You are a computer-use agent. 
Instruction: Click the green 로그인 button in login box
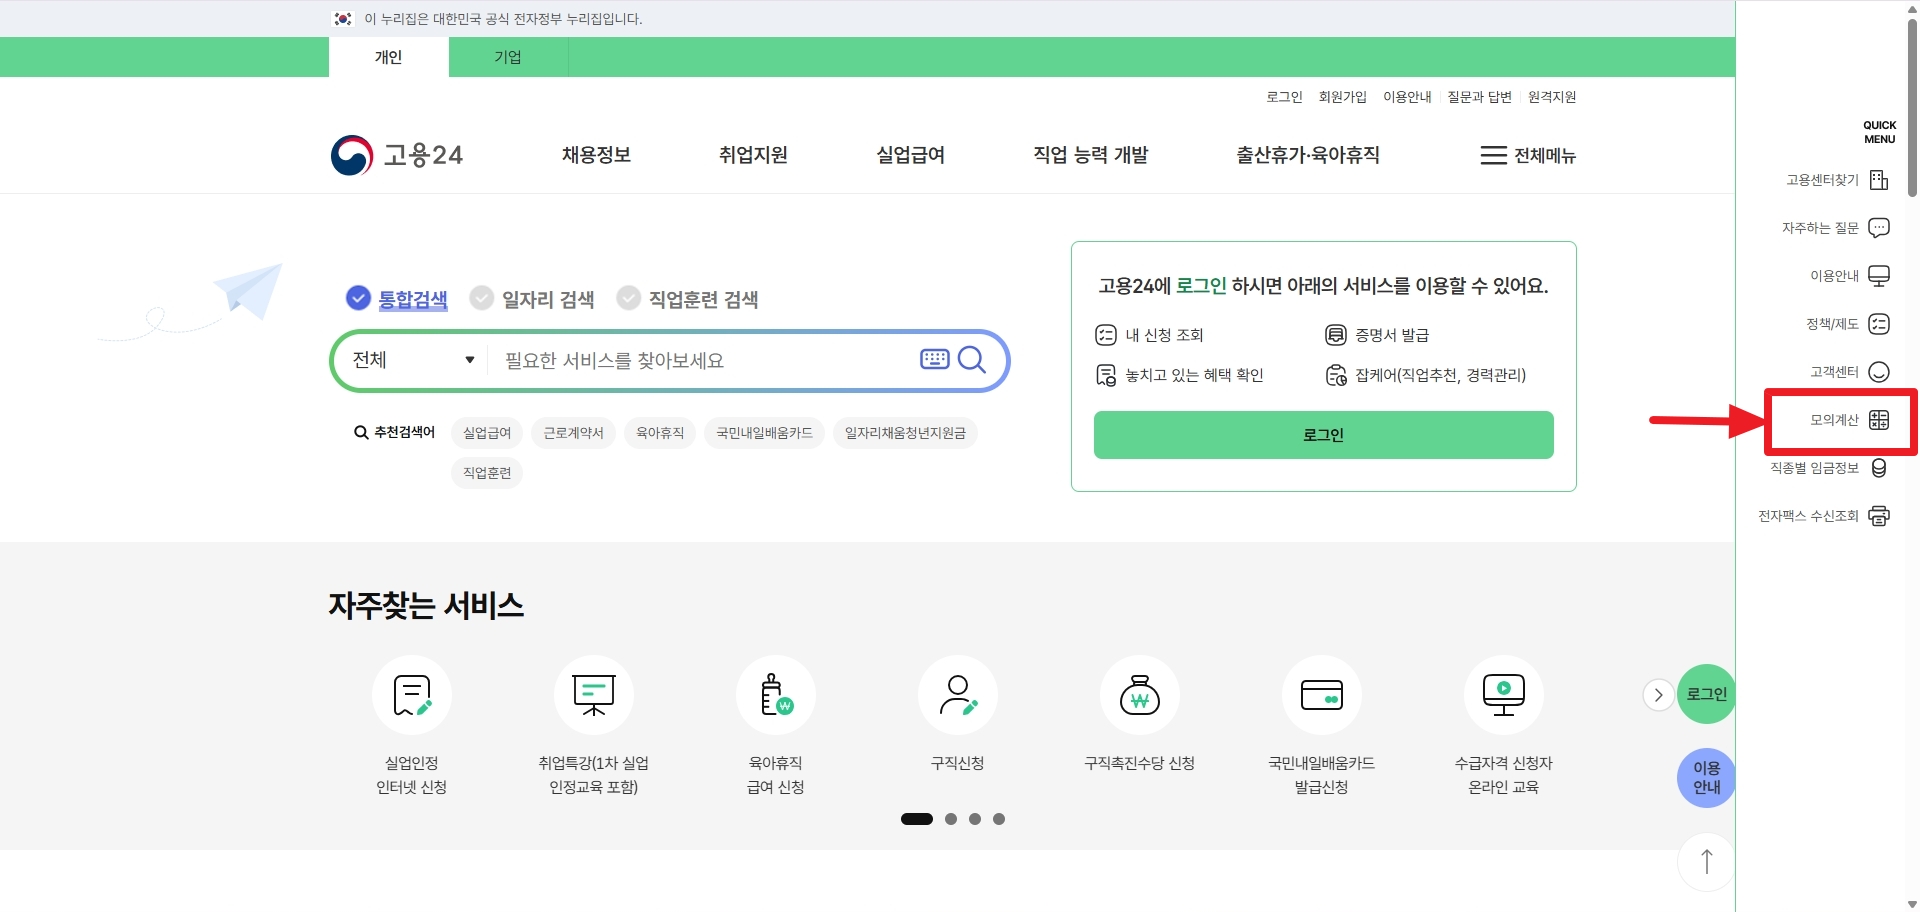pos(1323,435)
